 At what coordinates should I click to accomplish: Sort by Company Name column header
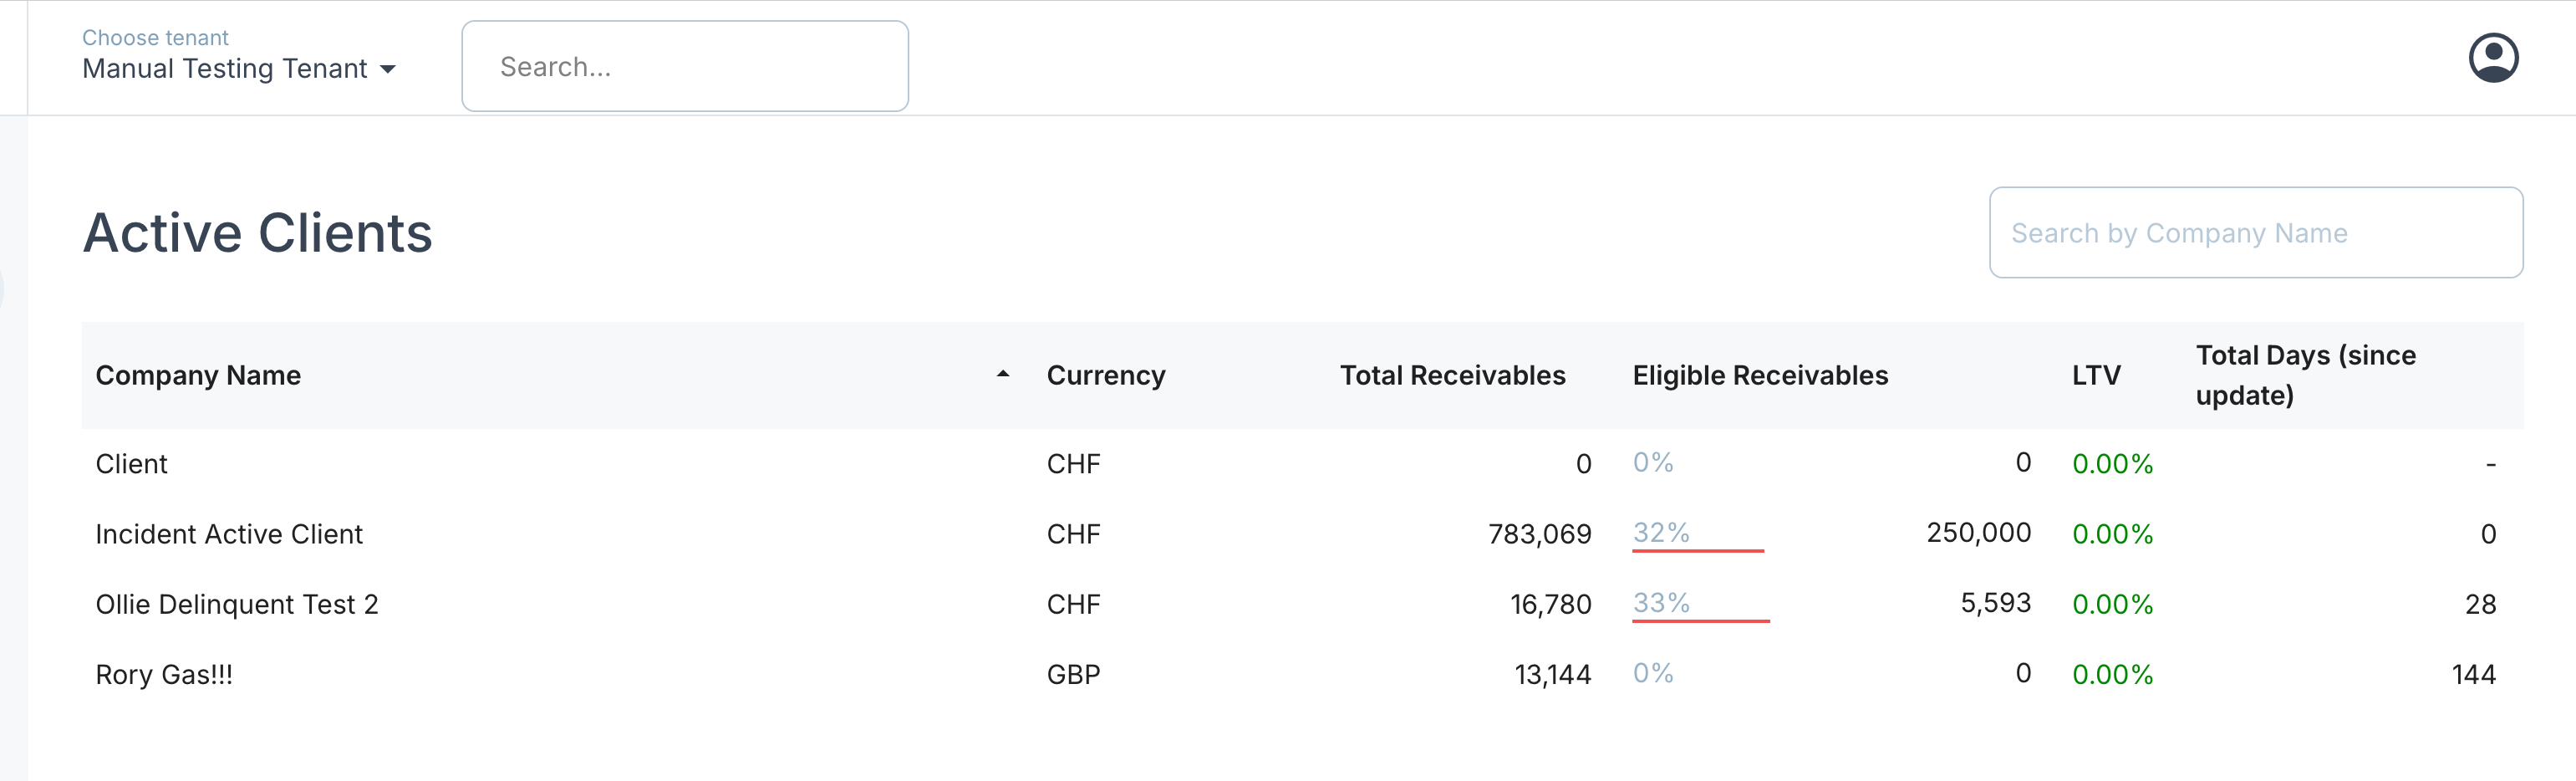coord(198,375)
